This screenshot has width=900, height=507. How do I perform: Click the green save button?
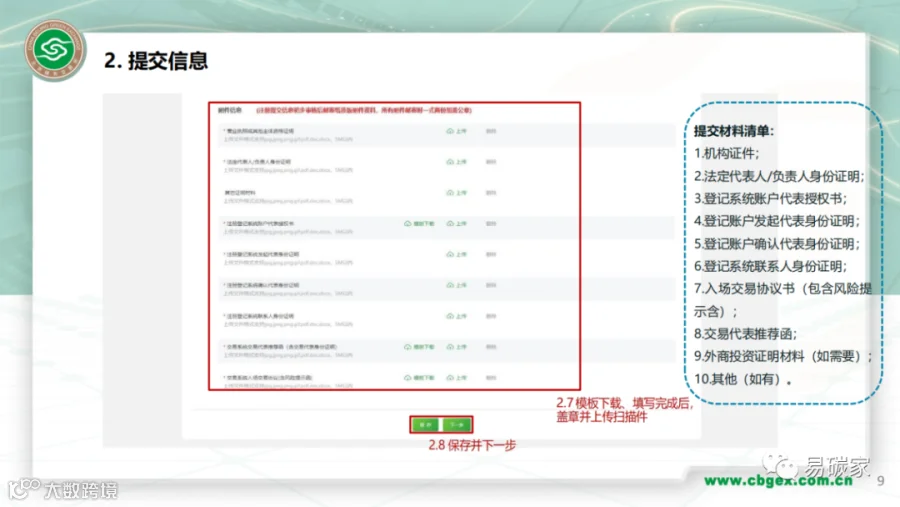click(426, 425)
